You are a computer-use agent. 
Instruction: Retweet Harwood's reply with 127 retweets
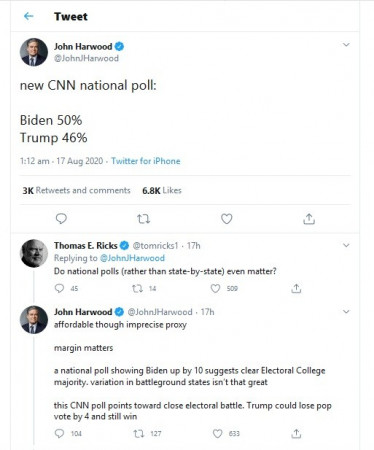(x=139, y=434)
